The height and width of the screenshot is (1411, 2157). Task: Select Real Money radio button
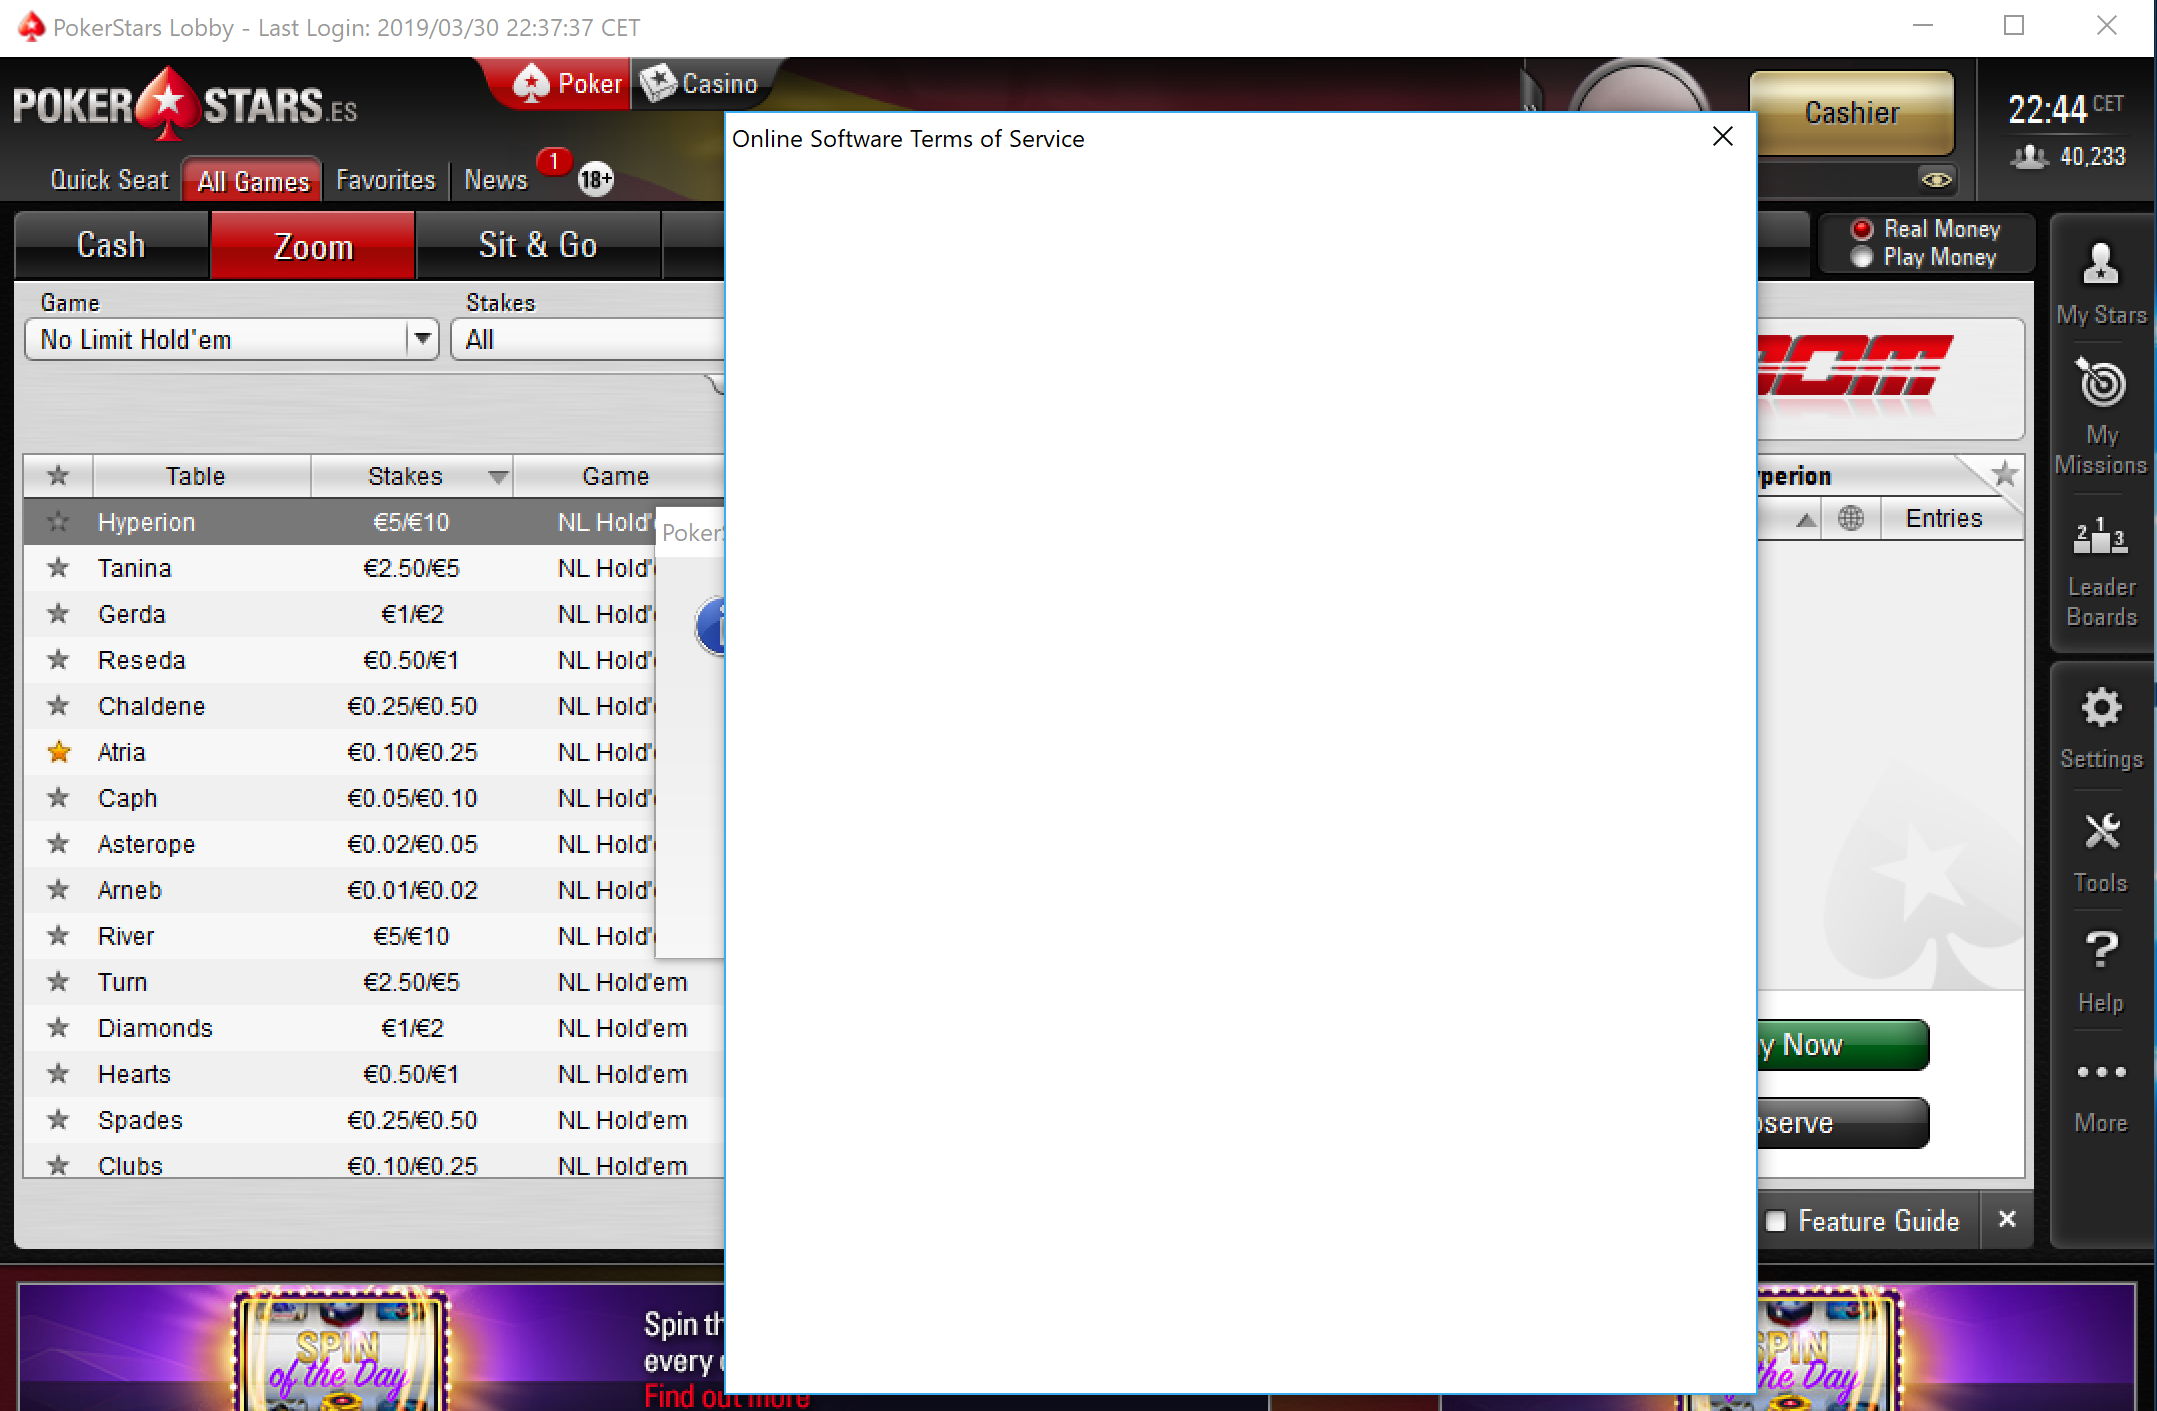1861,229
